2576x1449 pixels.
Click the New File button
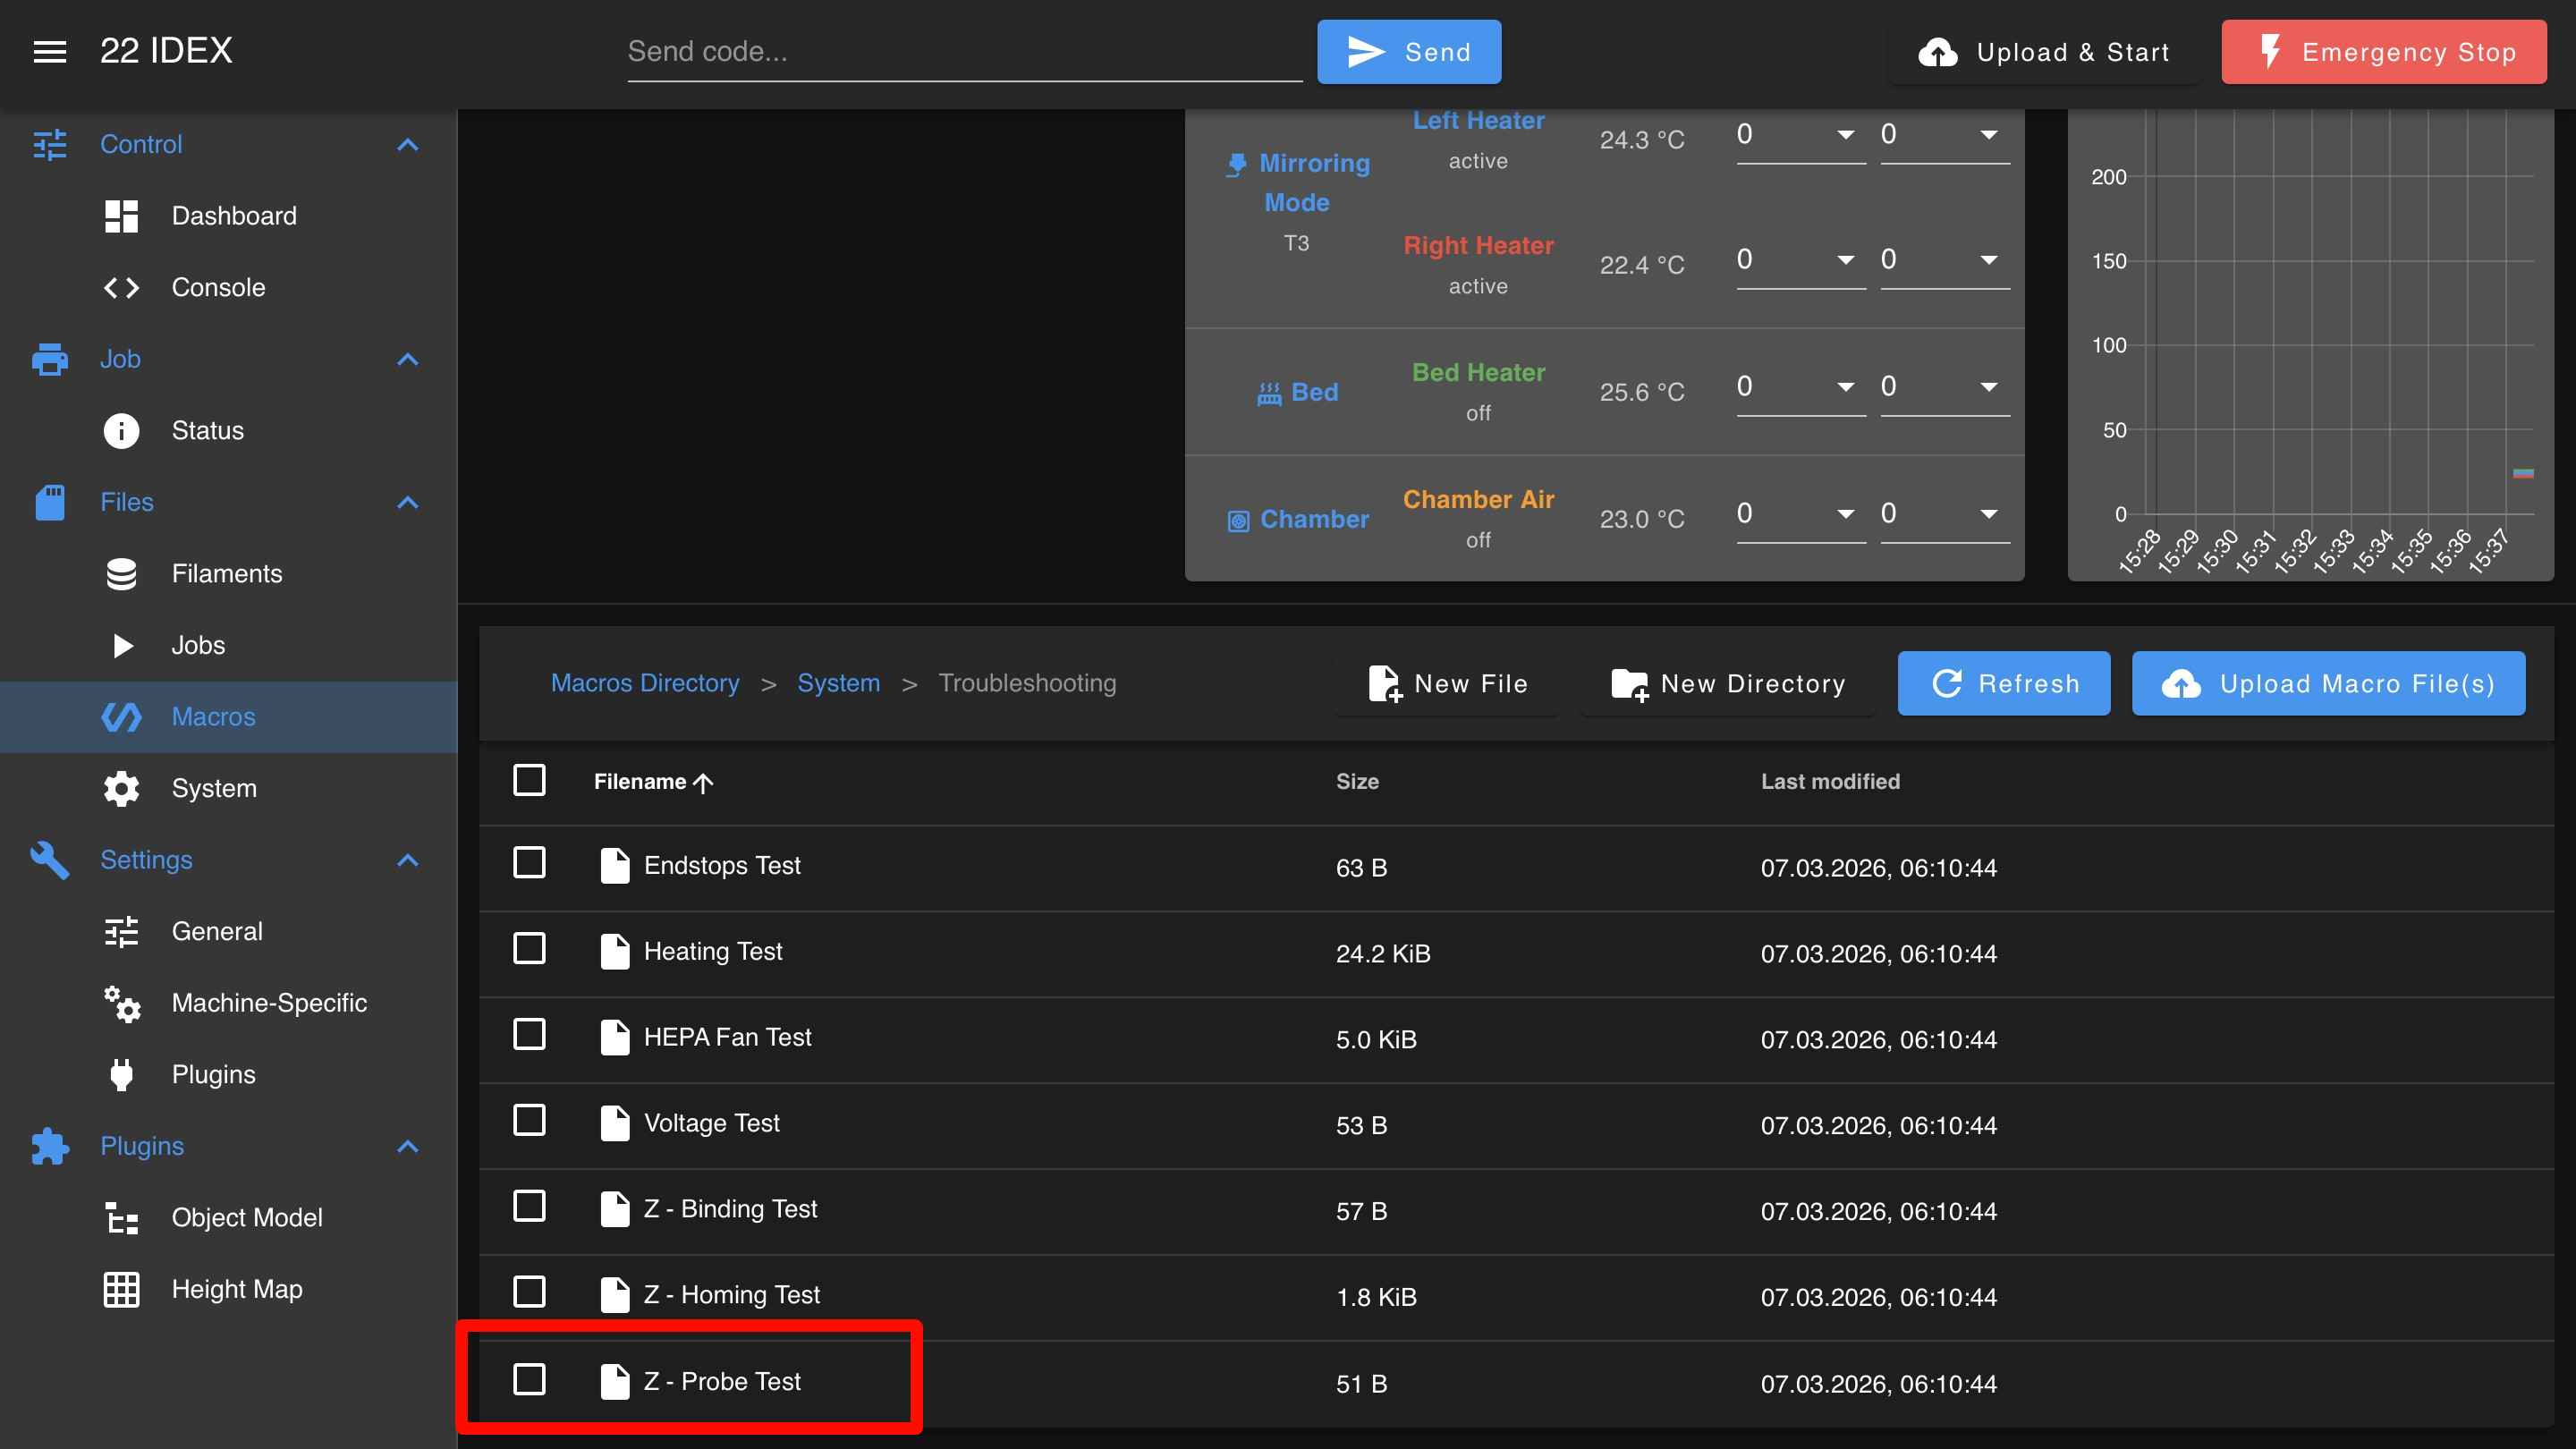click(x=1447, y=684)
